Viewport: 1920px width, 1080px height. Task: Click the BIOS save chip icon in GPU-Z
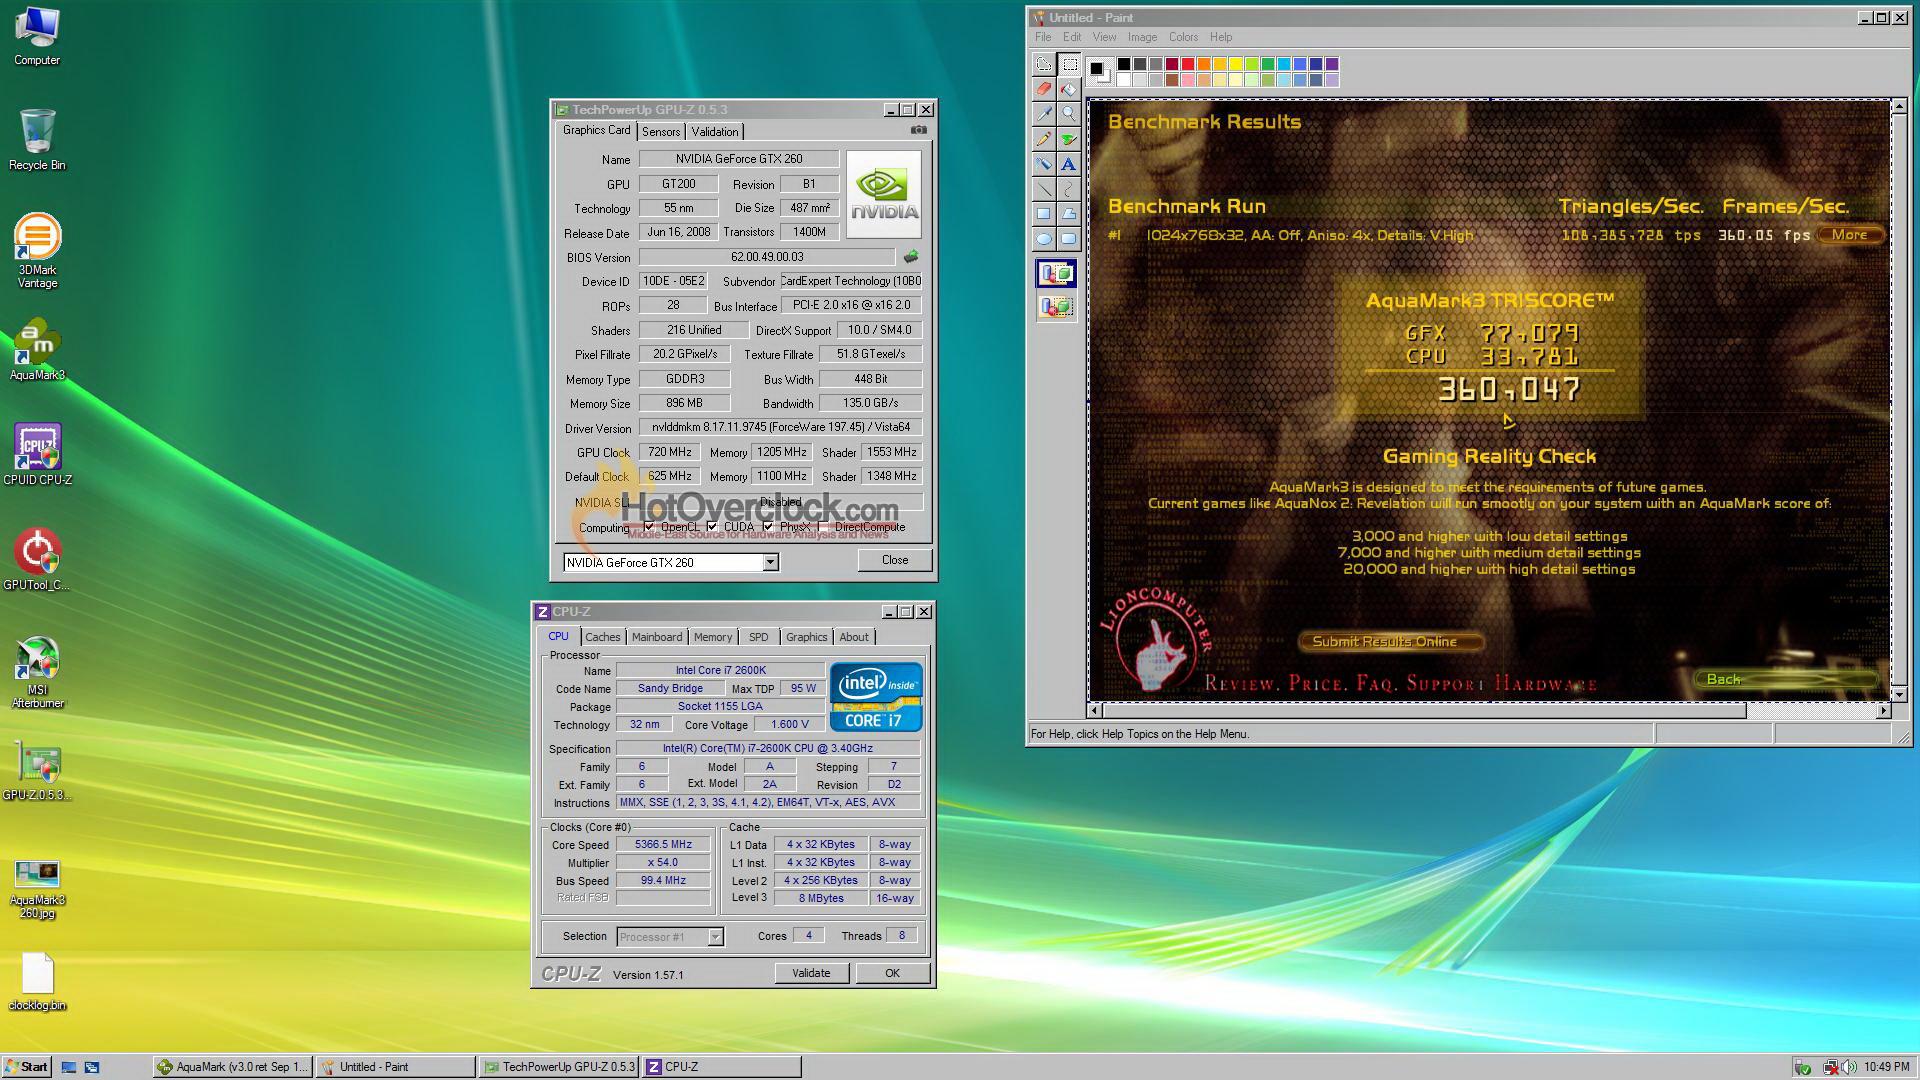[911, 257]
